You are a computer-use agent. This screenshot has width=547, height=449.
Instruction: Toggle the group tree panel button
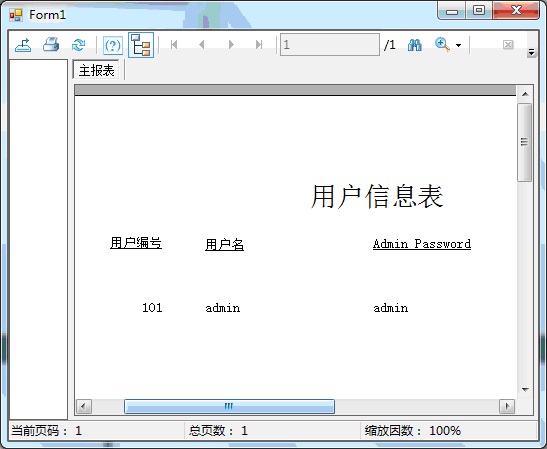click(141, 45)
